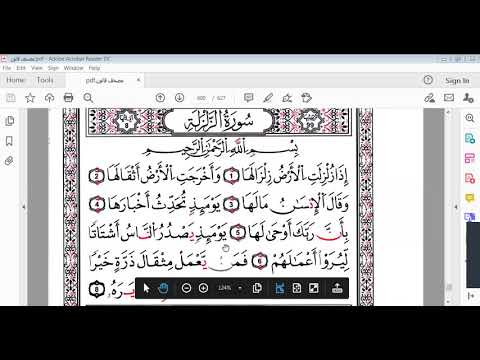Click the zoom percentage value field
Screen dimensions: 480x360
click(x=224, y=288)
